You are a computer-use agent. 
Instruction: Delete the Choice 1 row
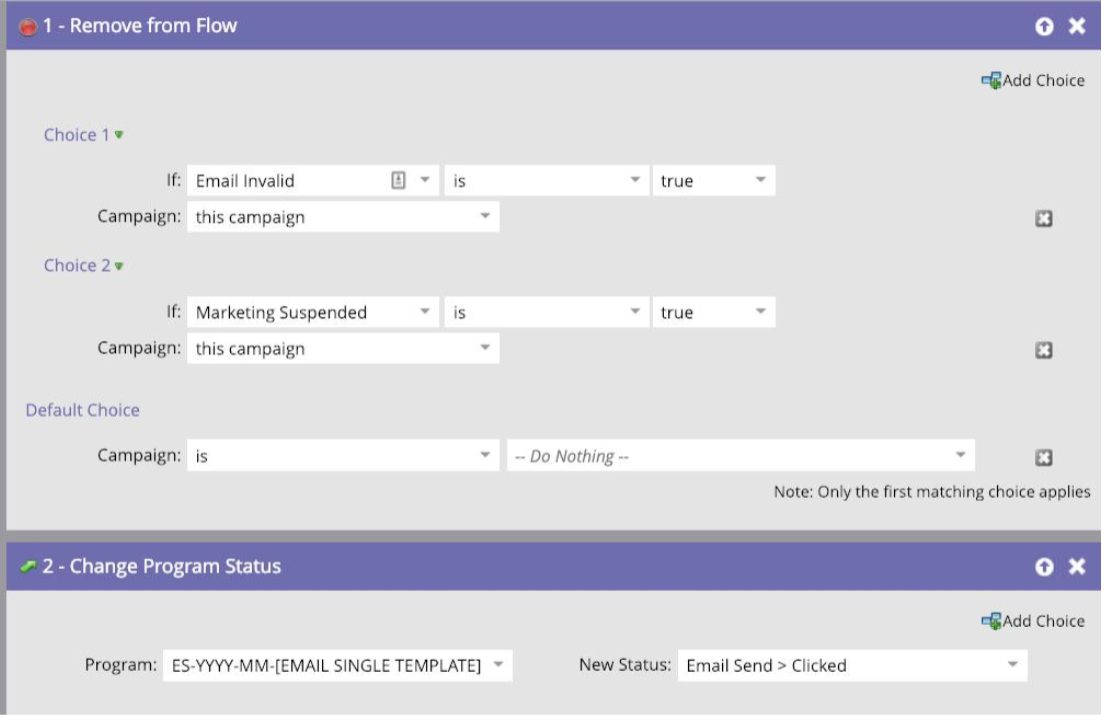[1043, 219]
